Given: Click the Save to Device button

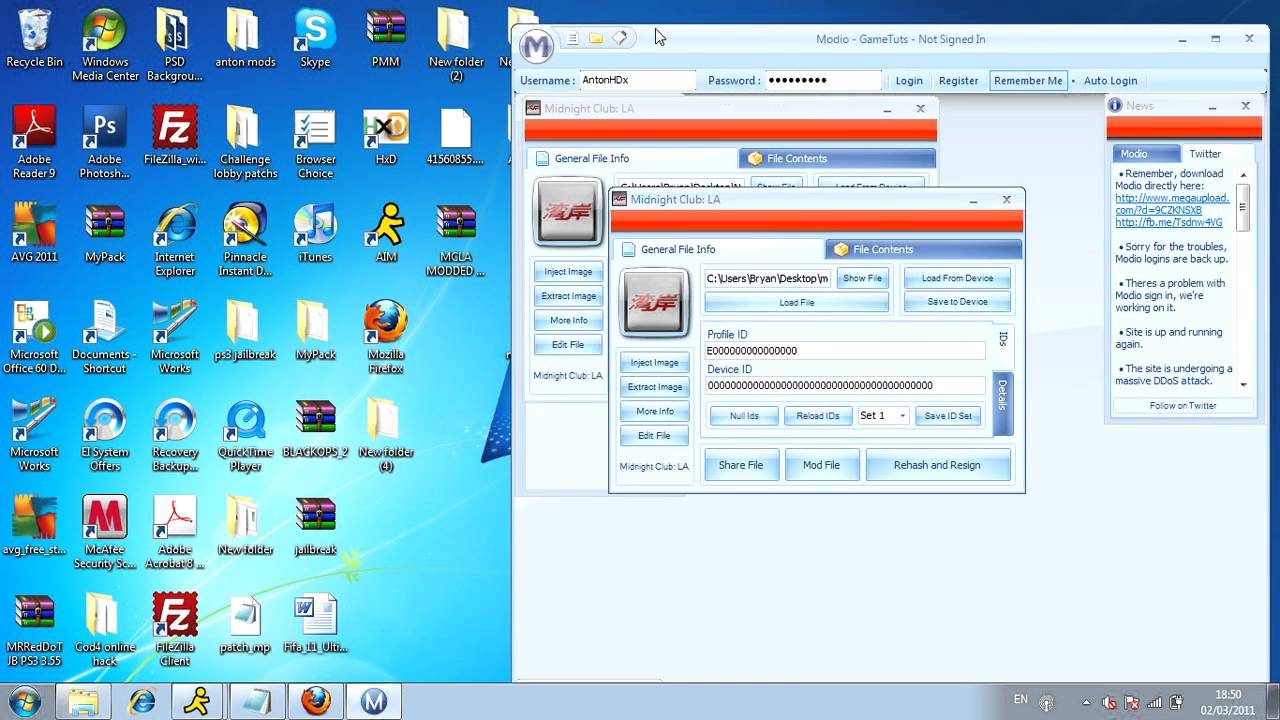Looking at the screenshot, I should [x=957, y=302].
